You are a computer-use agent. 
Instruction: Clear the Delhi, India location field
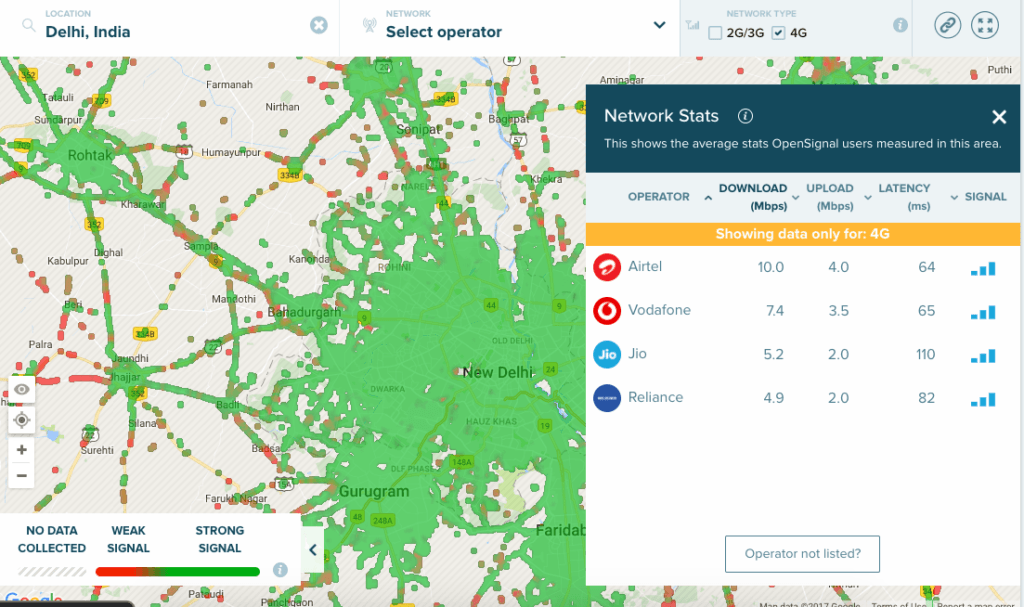(319, 25)
